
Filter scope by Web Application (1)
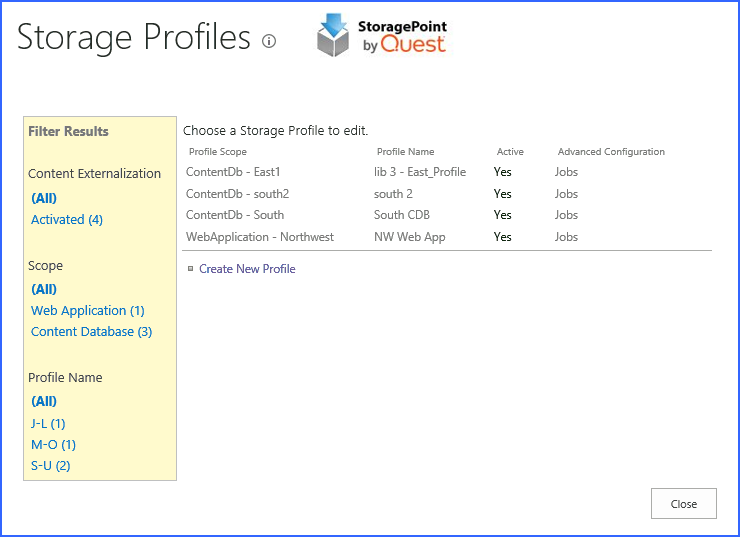point(88,311)
